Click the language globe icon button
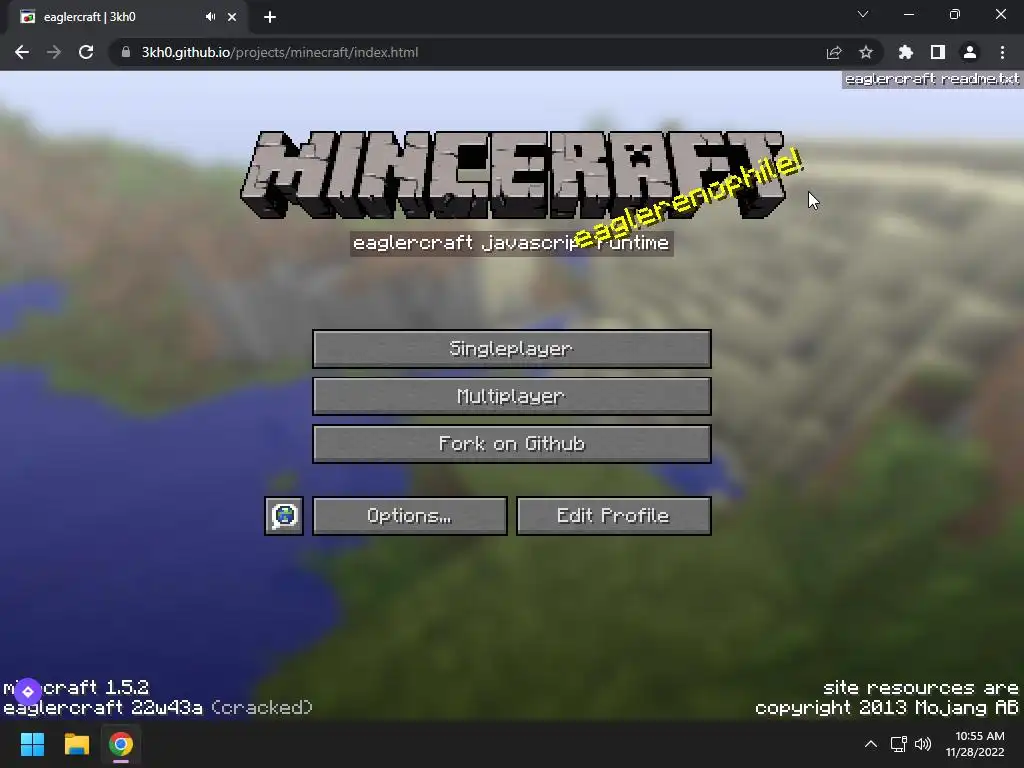 [x=284, y=516]
